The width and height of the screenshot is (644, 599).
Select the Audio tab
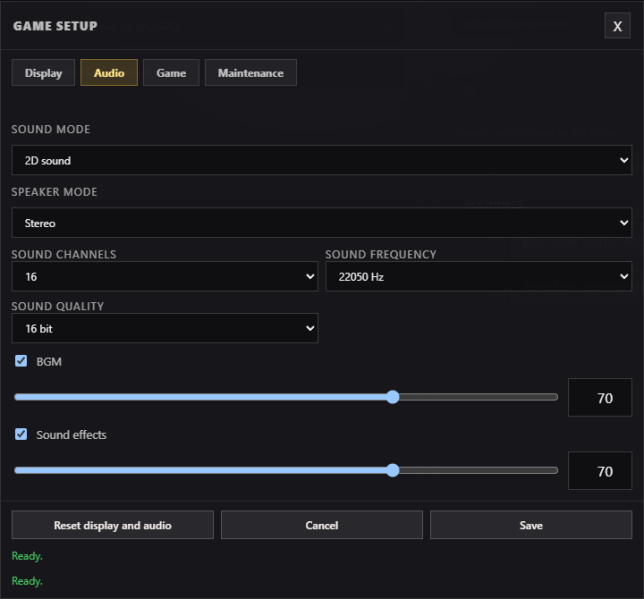tap(109, 73)
